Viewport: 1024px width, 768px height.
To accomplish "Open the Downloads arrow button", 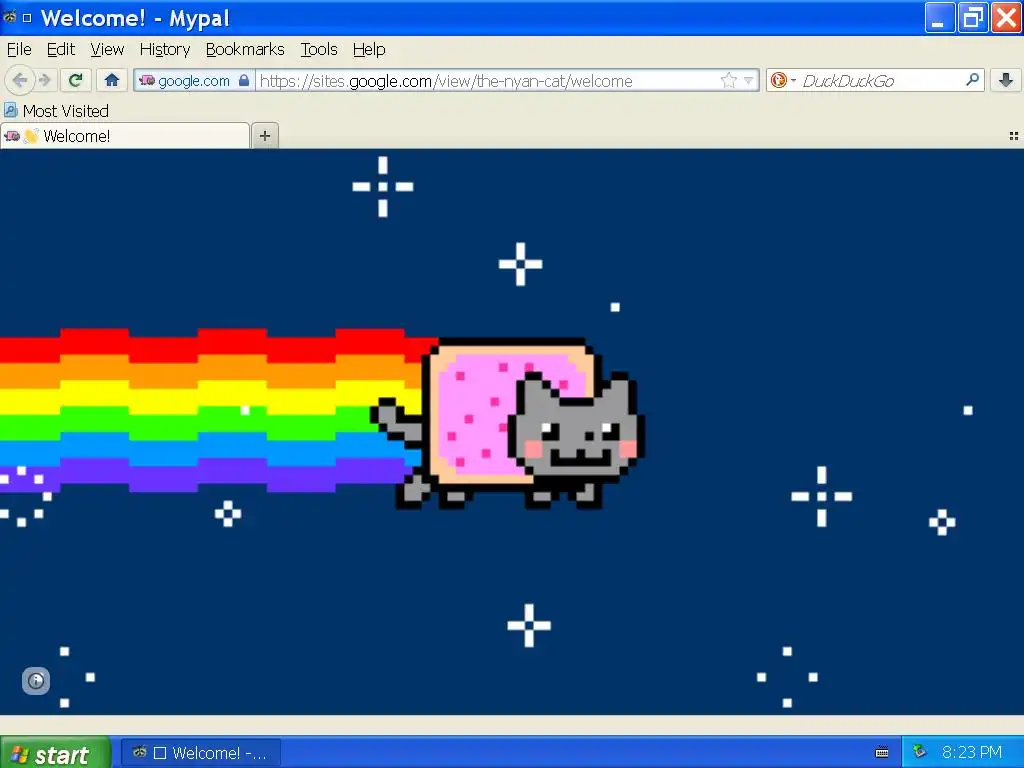I will (1006, 80).
